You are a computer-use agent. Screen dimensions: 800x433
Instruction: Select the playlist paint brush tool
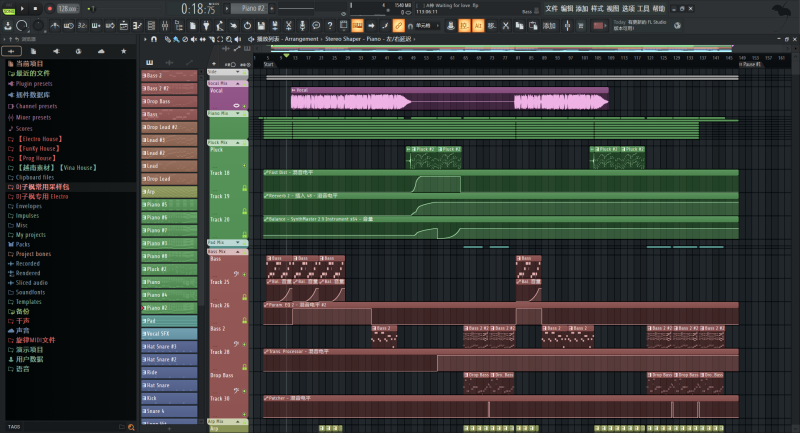pos(176,39)
